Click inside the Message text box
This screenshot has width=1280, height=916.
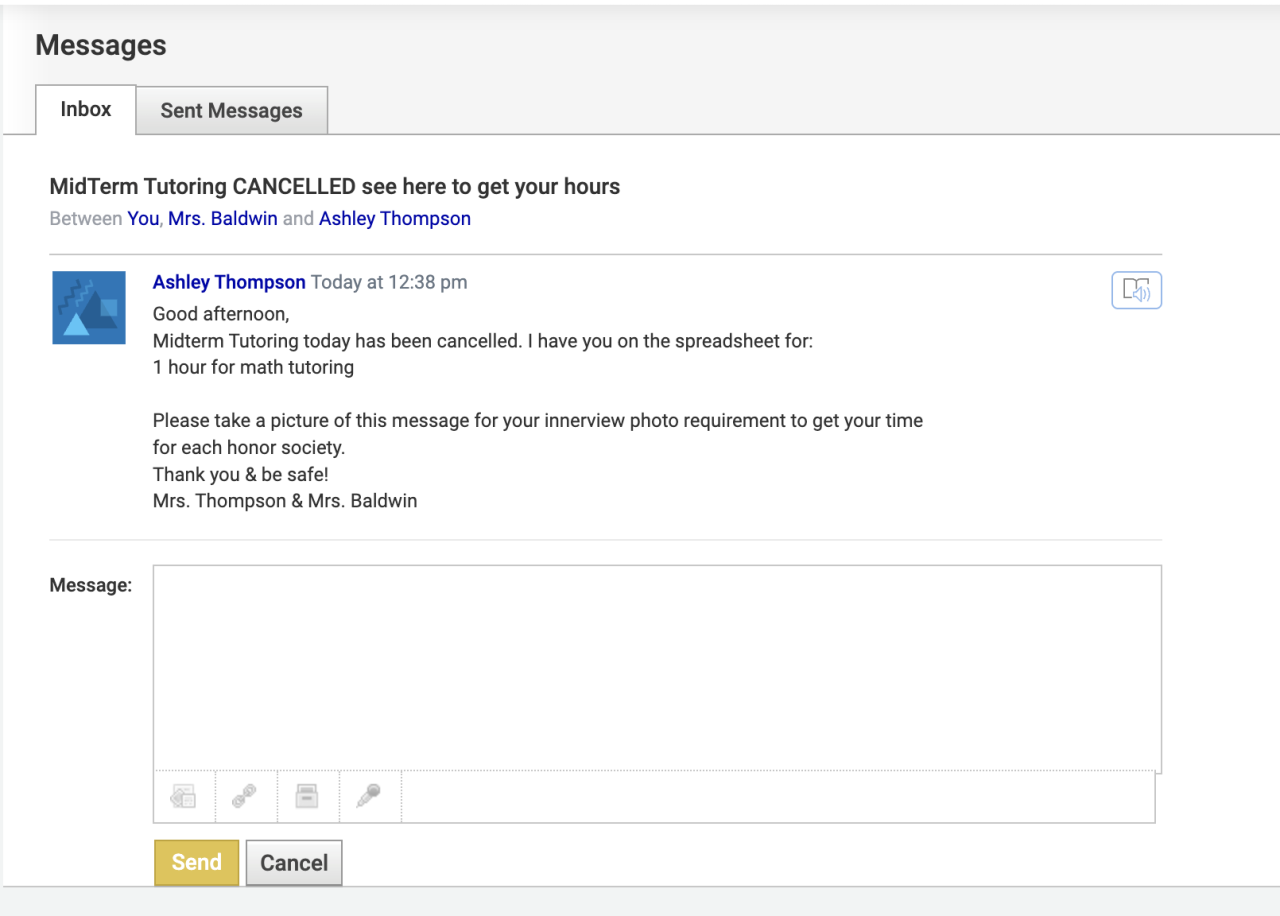pyautogui.click(x=656, y=667)
